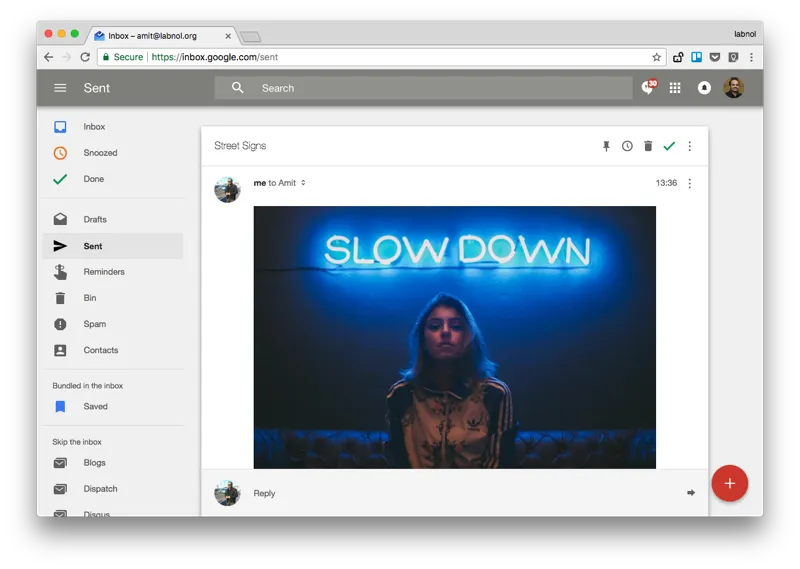Open the Inbox folder

point(94,127)
